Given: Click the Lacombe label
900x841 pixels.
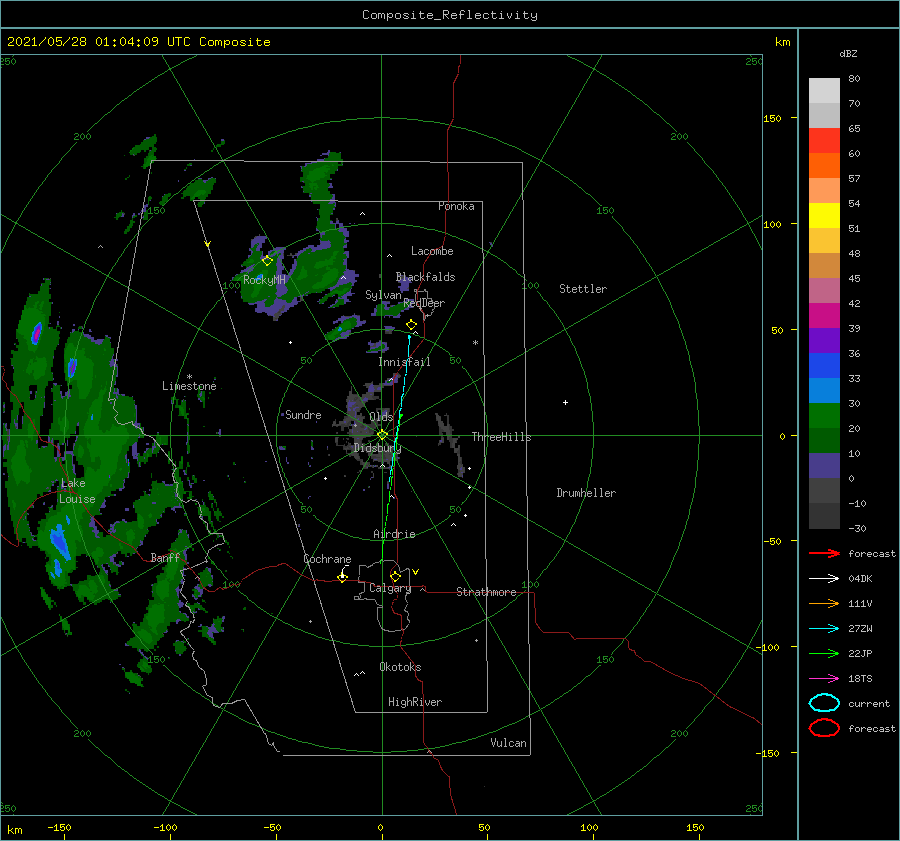Looking at the screenshot, I should pos(432,251).
